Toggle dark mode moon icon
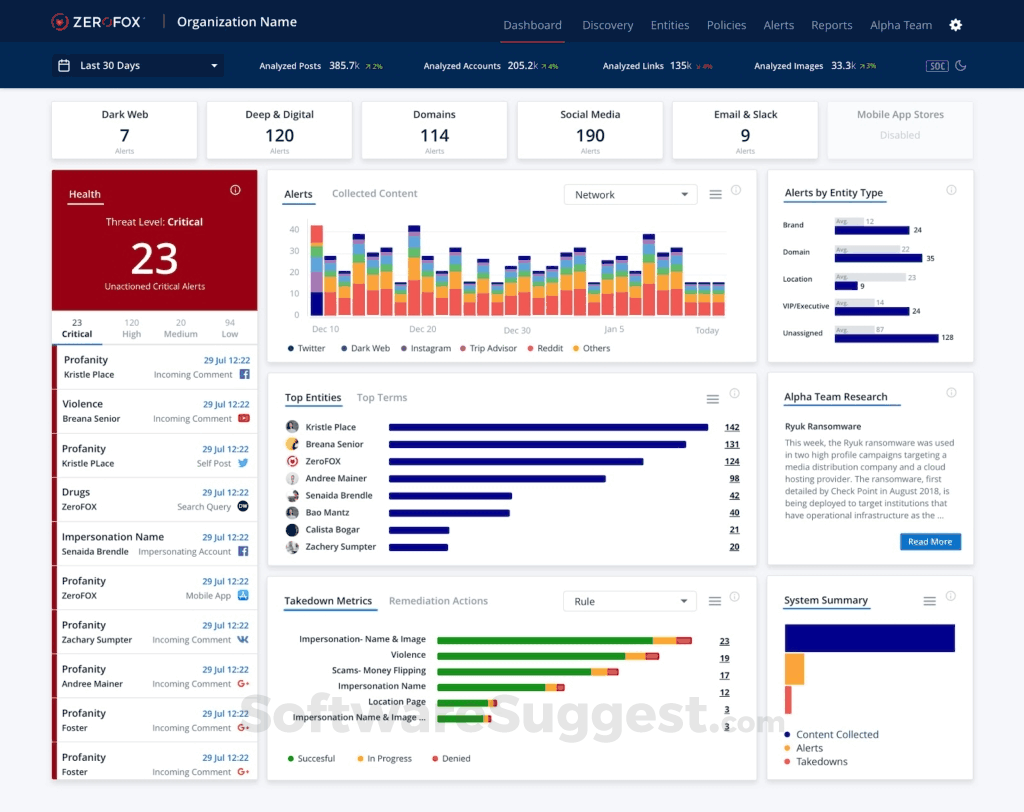Image resolution: width=1024 pixels, height=812 pixels. click(961, 65)
